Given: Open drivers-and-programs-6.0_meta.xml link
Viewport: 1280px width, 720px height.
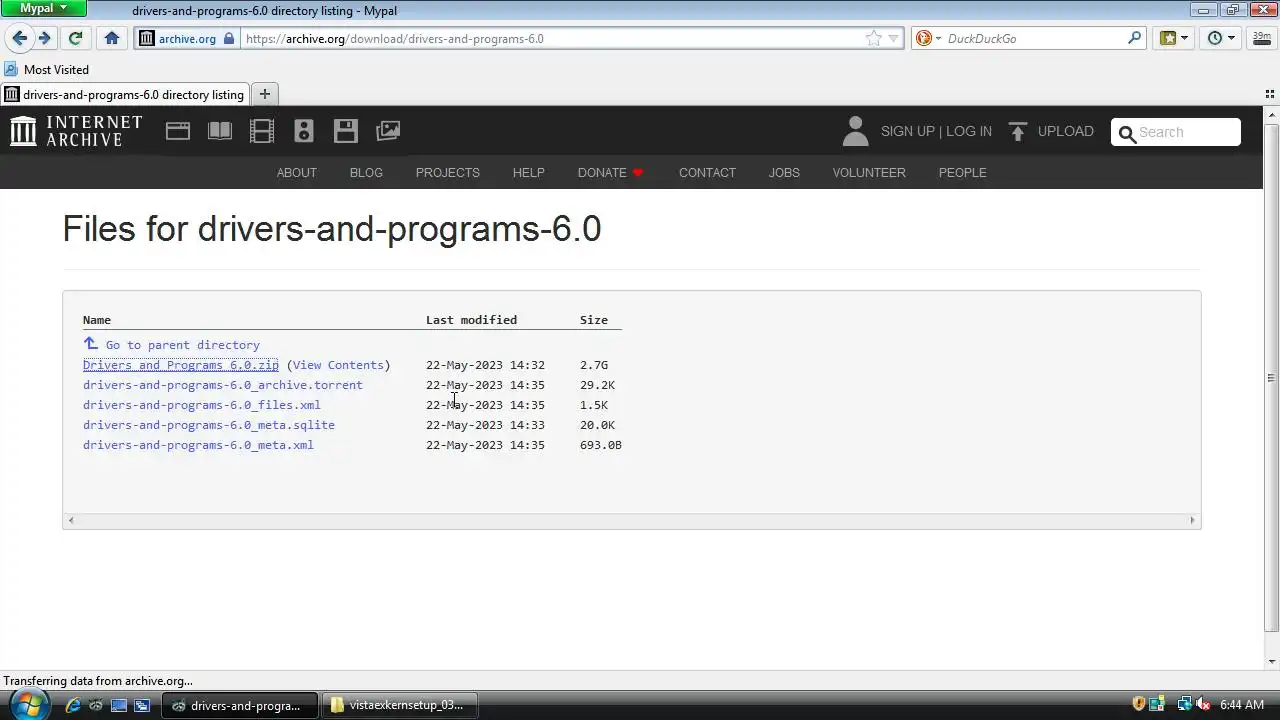Looking at the screenshot, I should click(198, 445).
